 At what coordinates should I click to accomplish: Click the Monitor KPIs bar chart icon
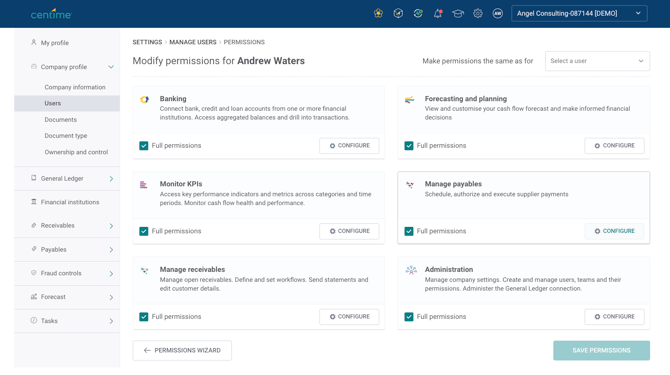click(x=144, y=185)
